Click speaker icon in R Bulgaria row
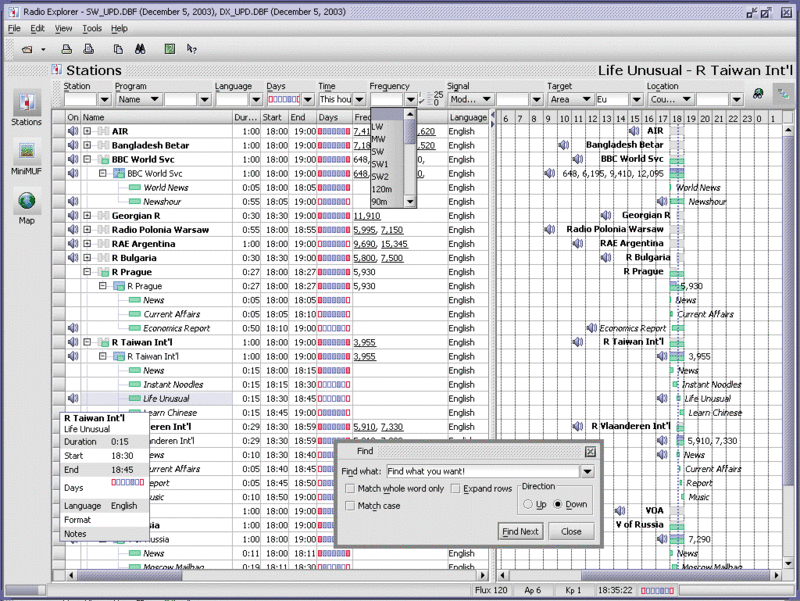800x601 pixels. (x=73, y=258)
